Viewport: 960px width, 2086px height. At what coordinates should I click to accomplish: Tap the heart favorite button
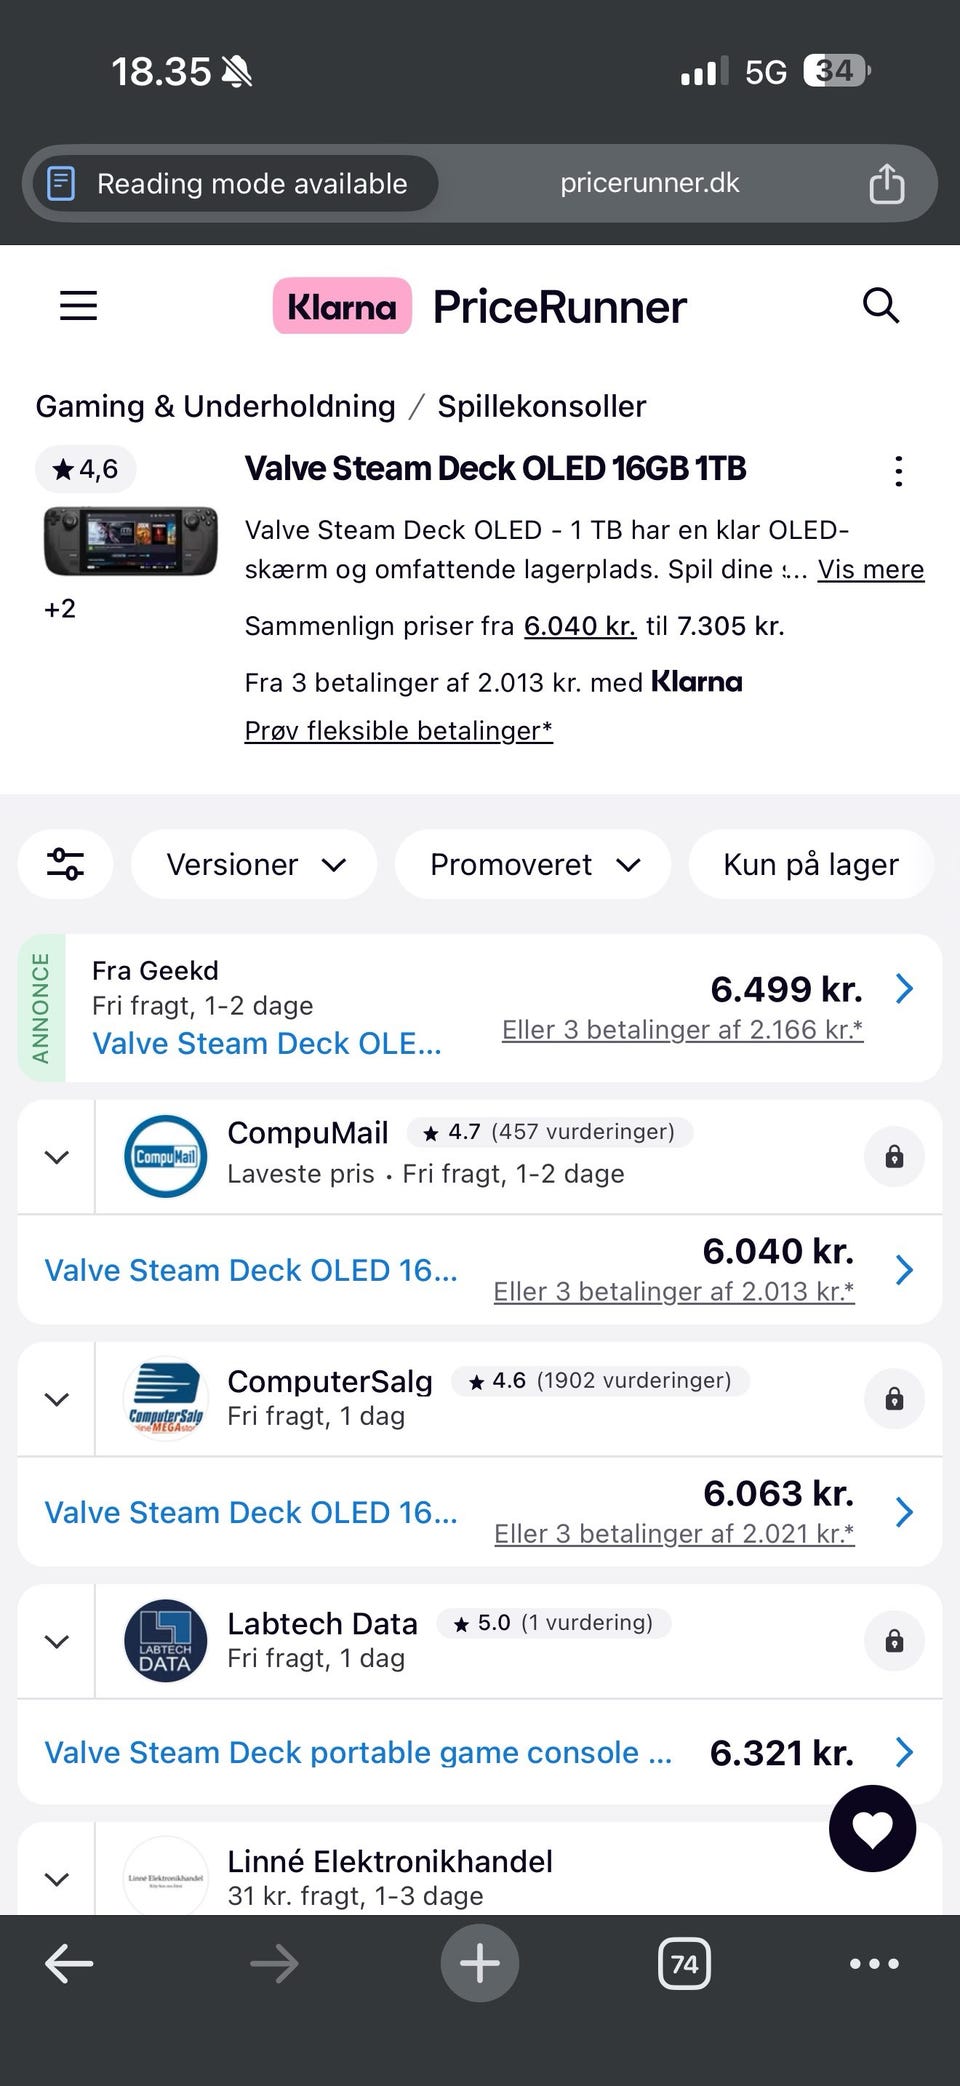872,1828
